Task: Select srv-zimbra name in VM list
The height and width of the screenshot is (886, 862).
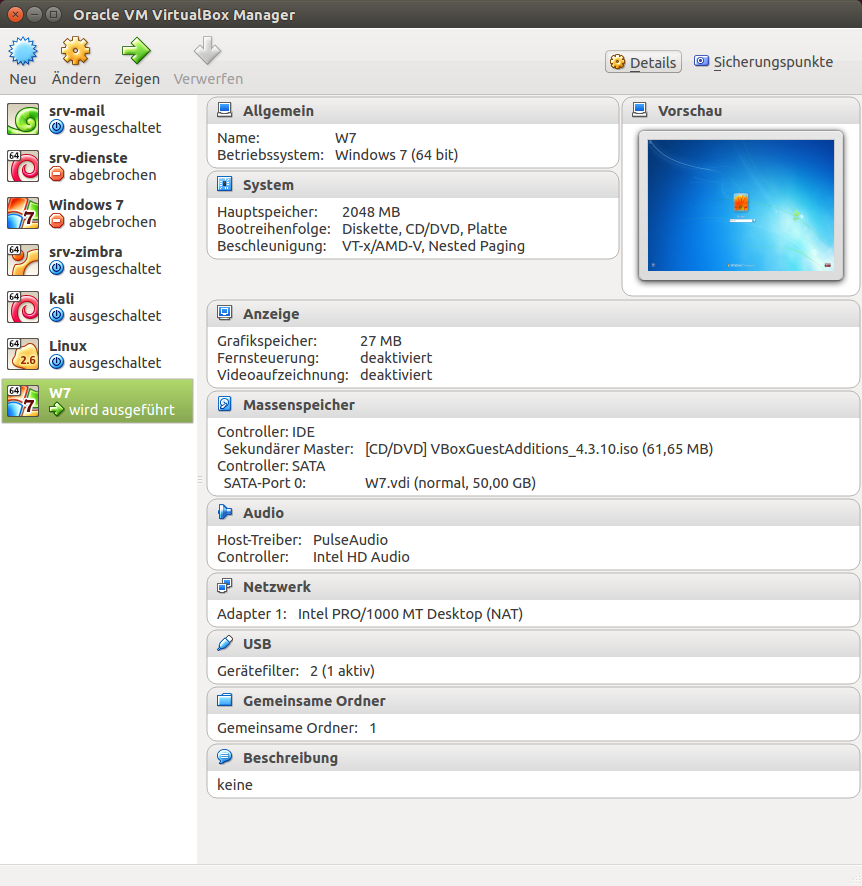Action: (x=85, y=251)
